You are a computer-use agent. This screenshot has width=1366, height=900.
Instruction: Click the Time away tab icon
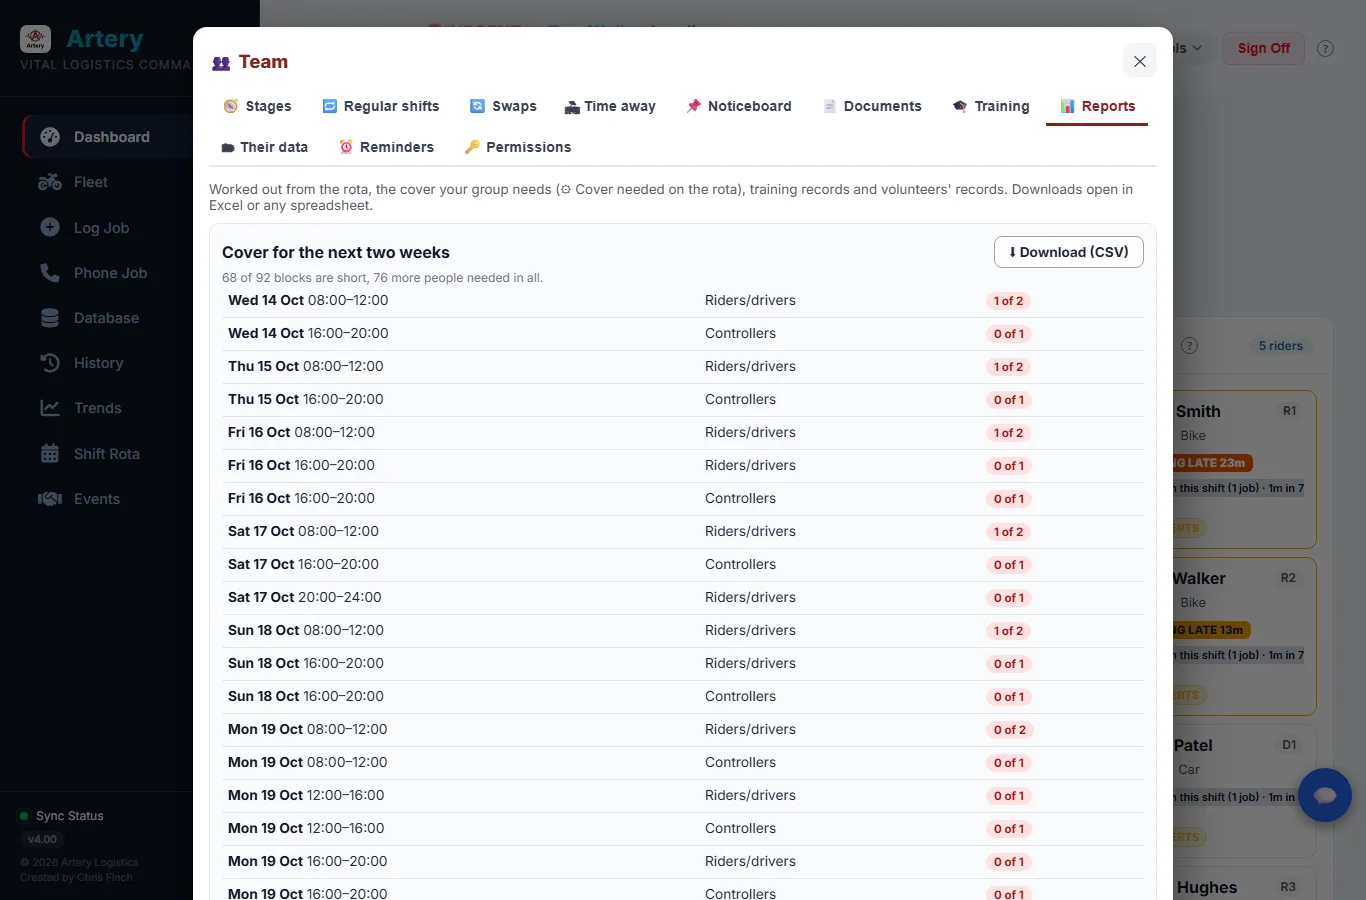tap(572, 107)
